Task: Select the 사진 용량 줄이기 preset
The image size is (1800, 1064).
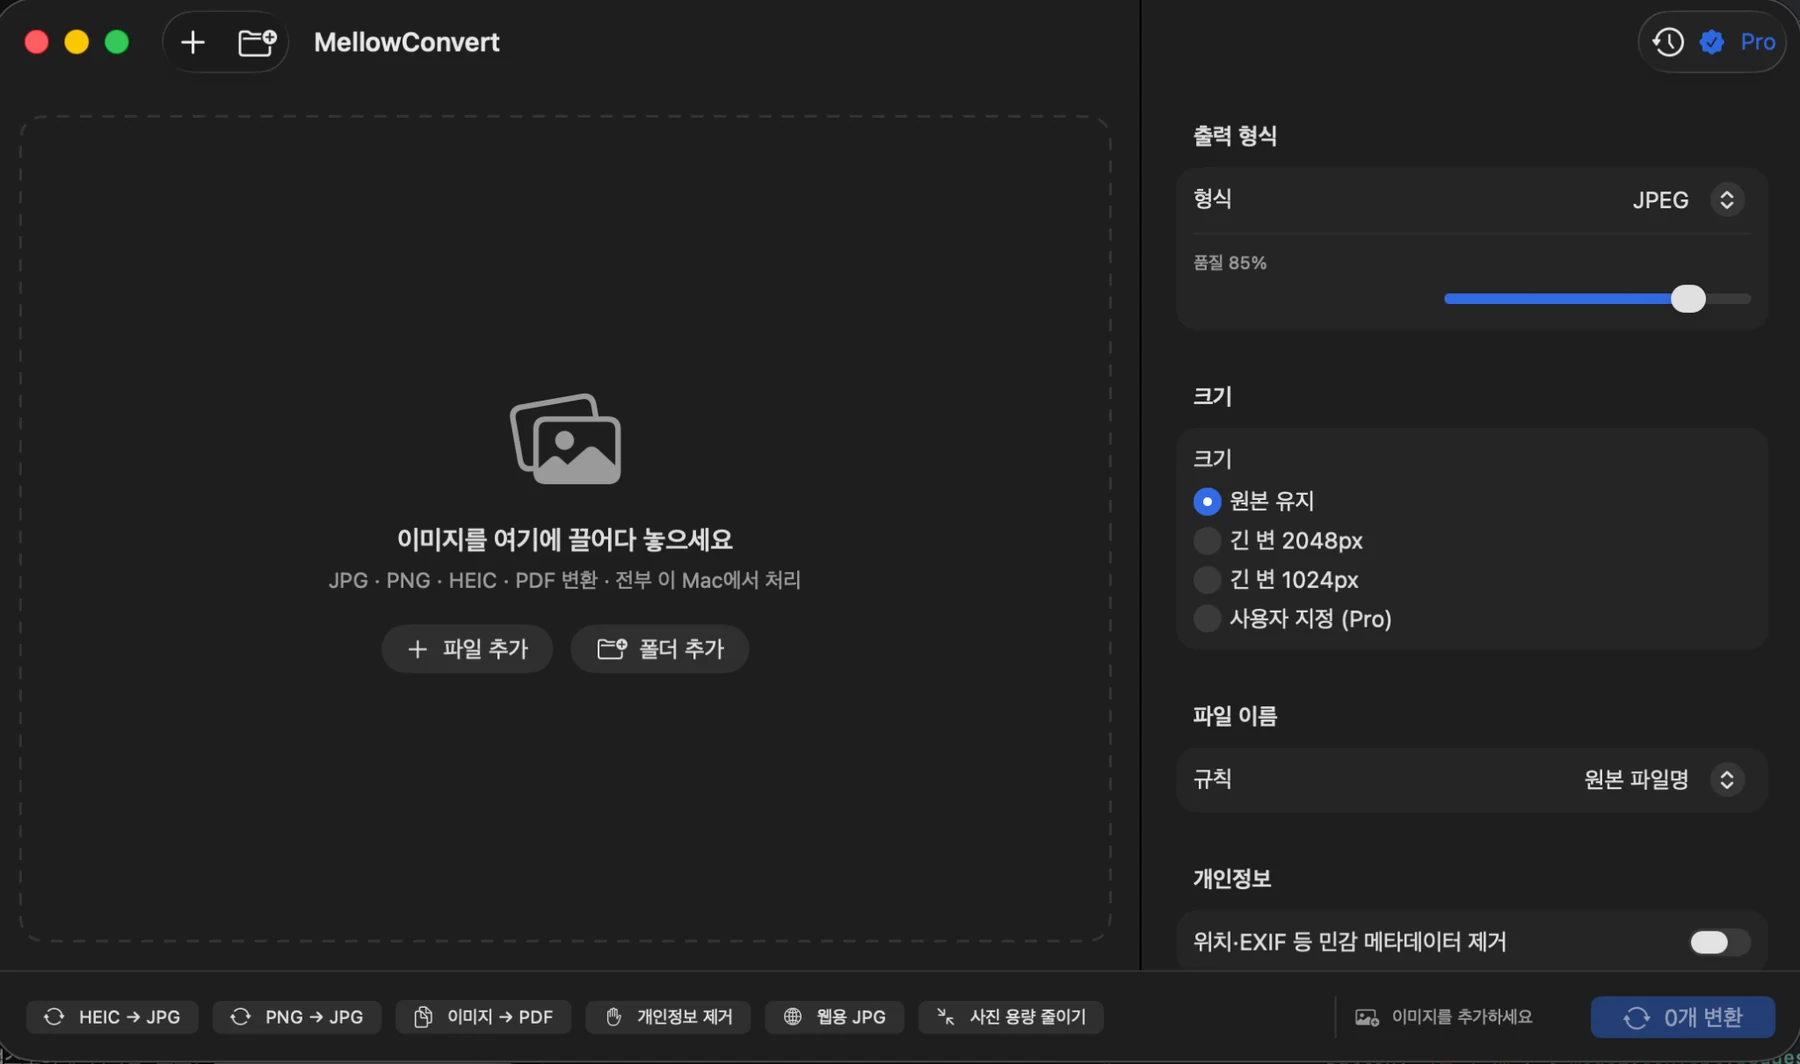Action: coord(1010,1017)
